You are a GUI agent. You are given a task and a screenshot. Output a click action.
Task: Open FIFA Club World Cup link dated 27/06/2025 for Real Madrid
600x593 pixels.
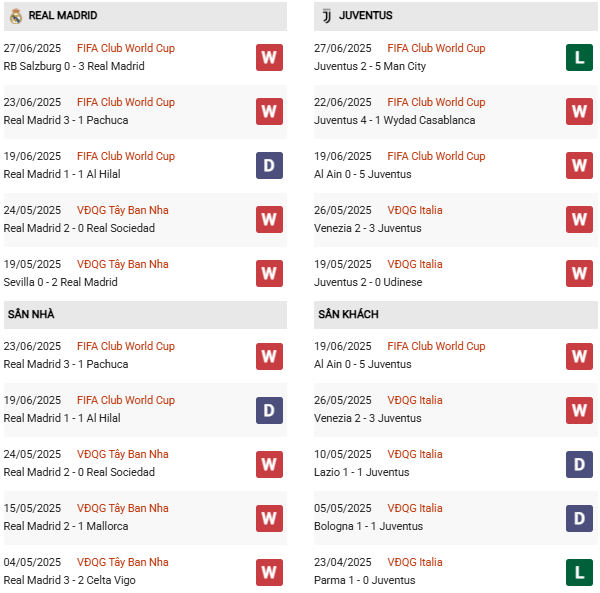coord(126,48)
